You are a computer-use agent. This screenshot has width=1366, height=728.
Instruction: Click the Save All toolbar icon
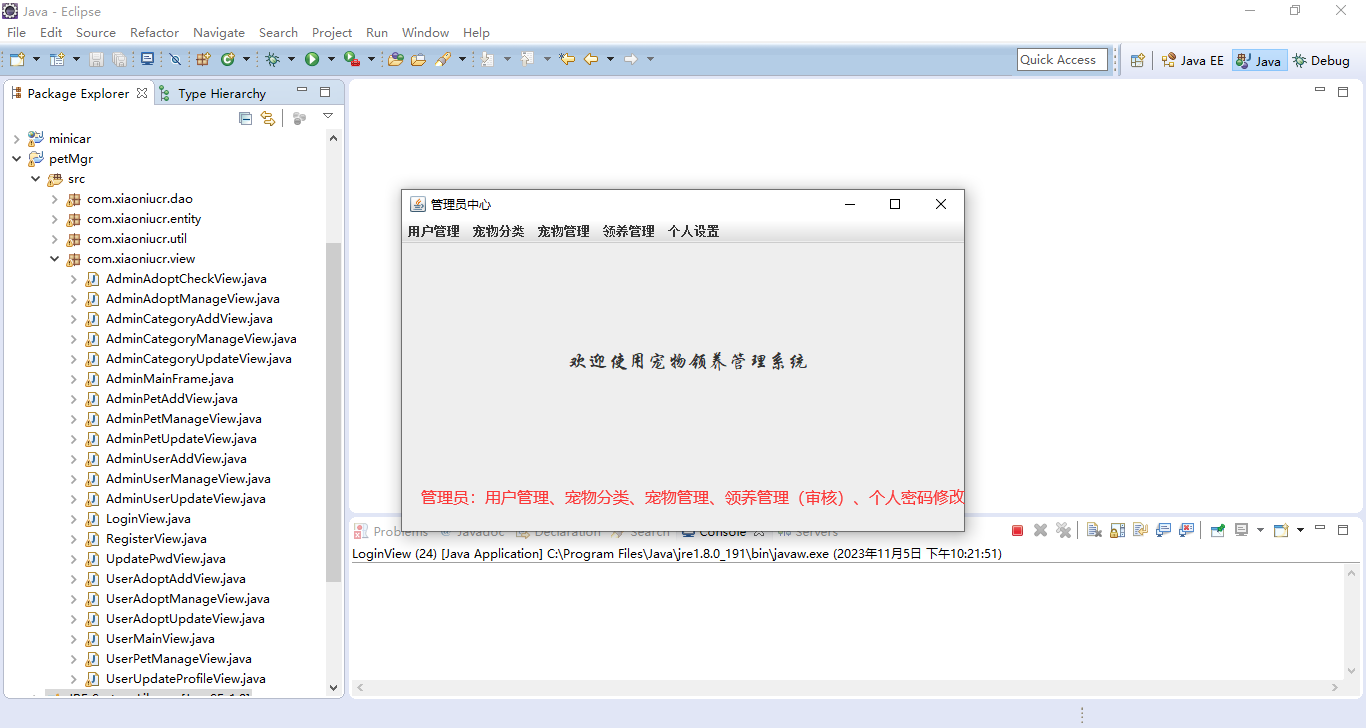(119, 60)
